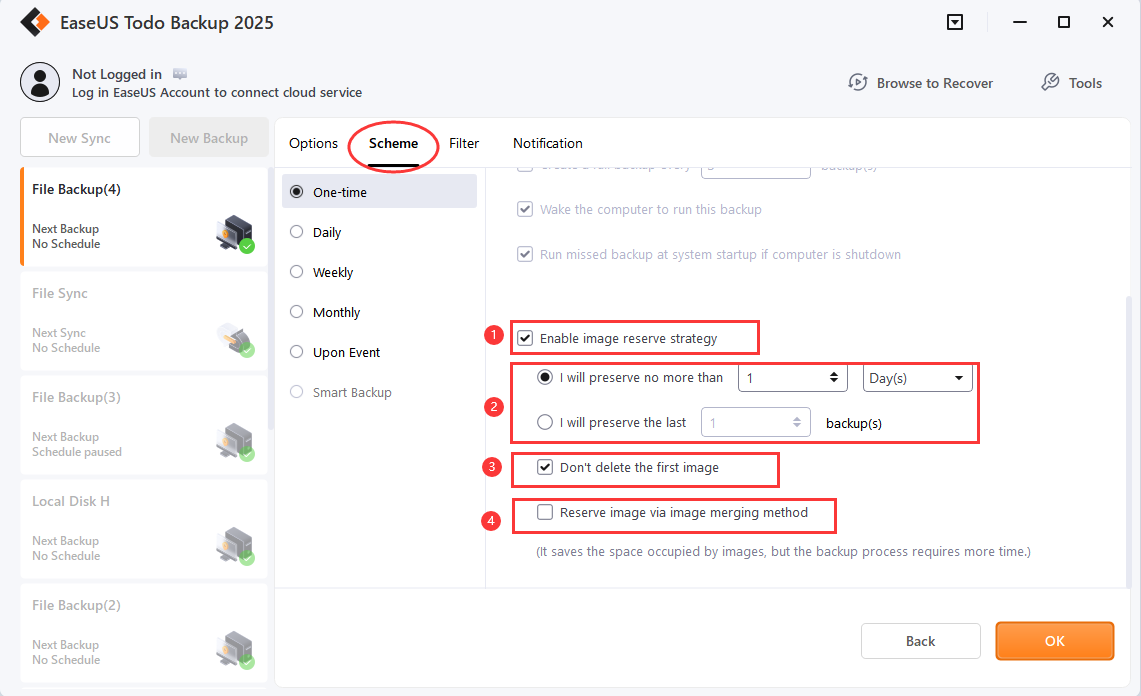This screenshot has height=696, width=1141.
Task: Click the 'Not Logged in' text
Action: click(x=117, y=74)
